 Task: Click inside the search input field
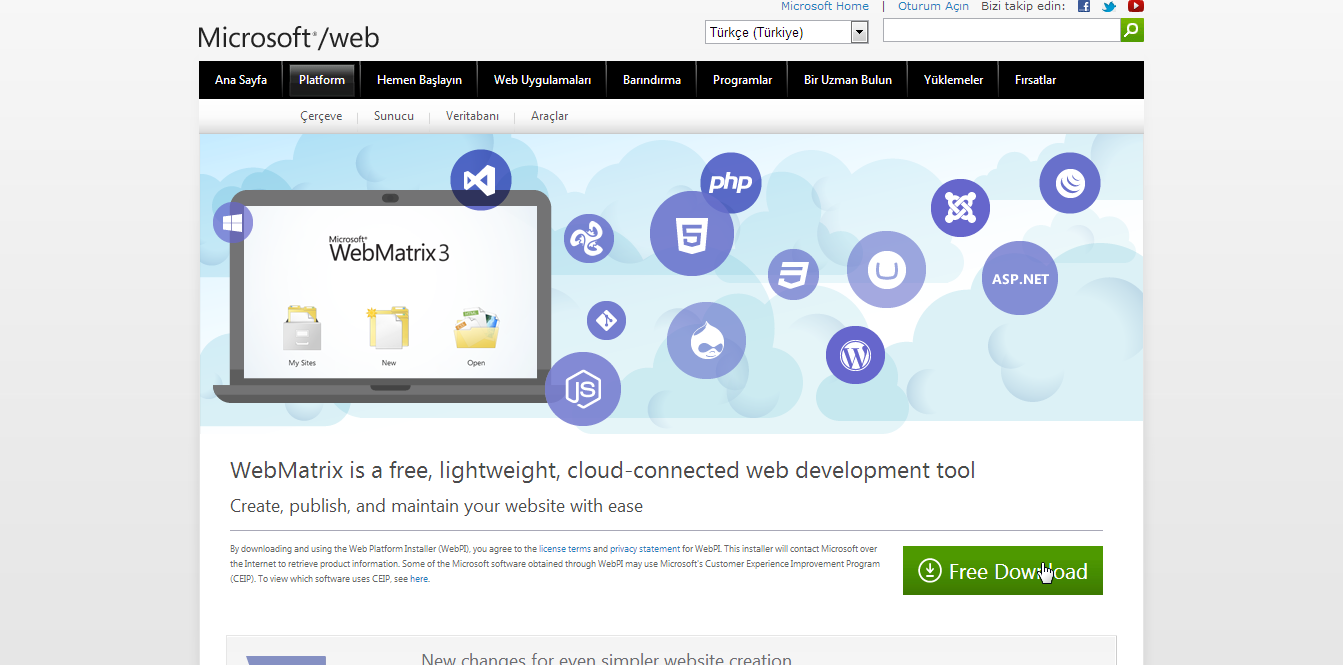point(1000,29)
